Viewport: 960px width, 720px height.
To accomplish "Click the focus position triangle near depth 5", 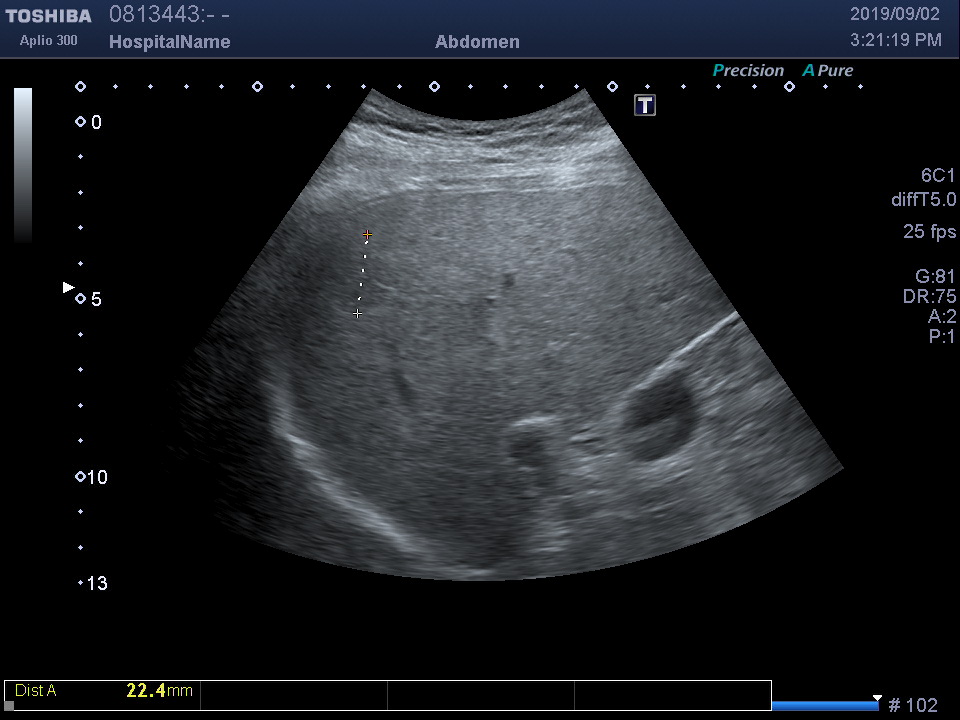I will point(68,288).
